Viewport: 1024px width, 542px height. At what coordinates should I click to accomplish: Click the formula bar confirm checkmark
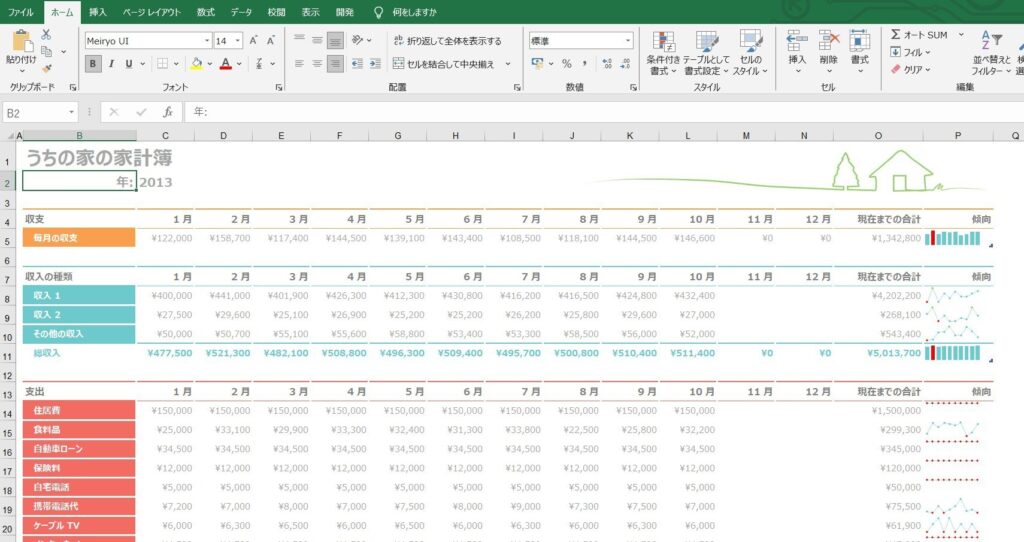pyautogui.click(x=141, y=112)
